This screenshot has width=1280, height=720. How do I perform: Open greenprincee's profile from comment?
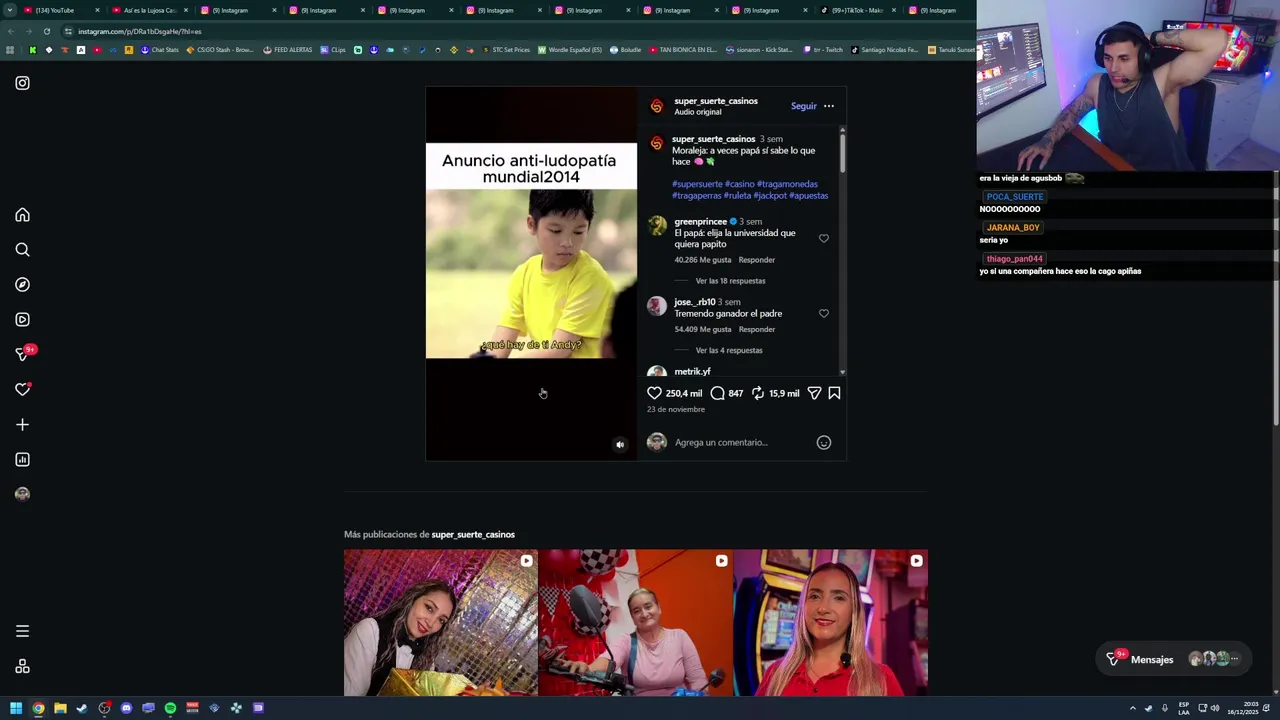coord(700,221)
